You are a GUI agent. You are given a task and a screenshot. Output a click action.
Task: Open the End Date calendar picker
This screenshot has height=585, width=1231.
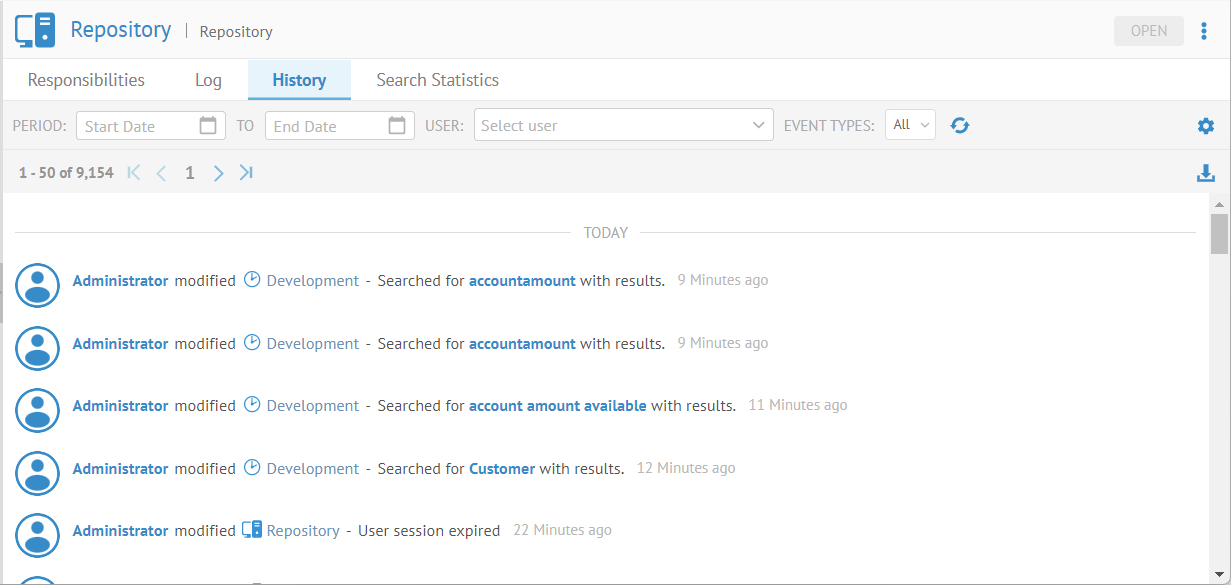(x=397, y=126)
